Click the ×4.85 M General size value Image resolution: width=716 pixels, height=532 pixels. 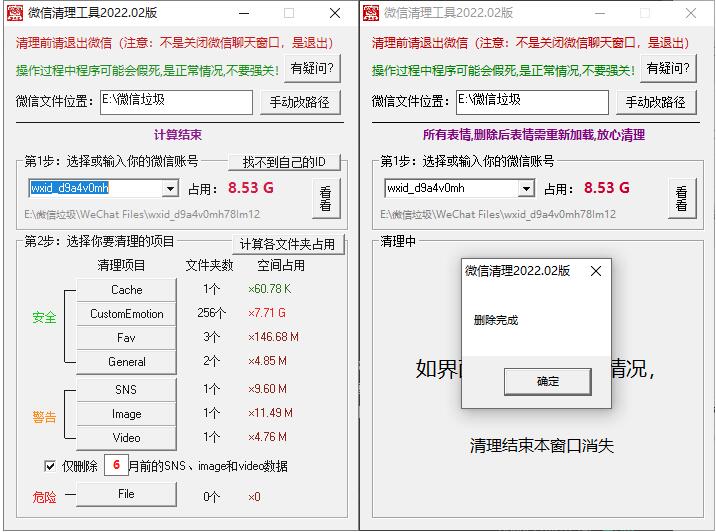(267, 361)
